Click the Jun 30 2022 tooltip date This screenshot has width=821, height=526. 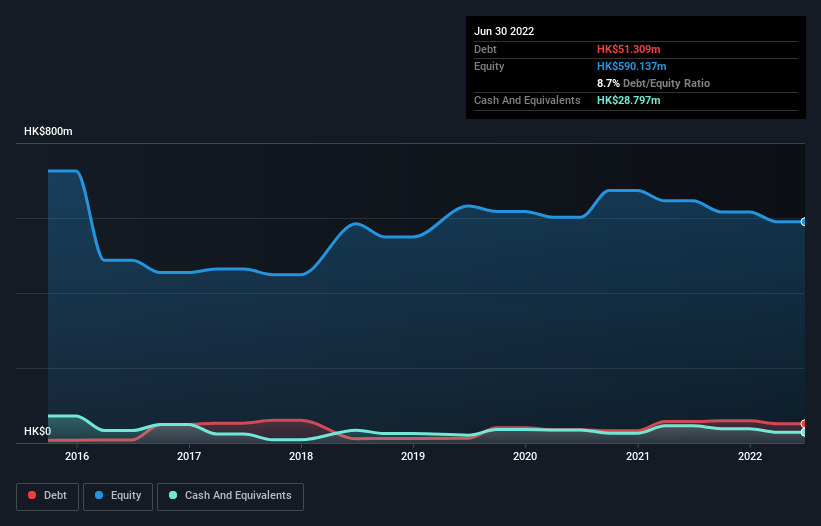click(x=504, y=31)
